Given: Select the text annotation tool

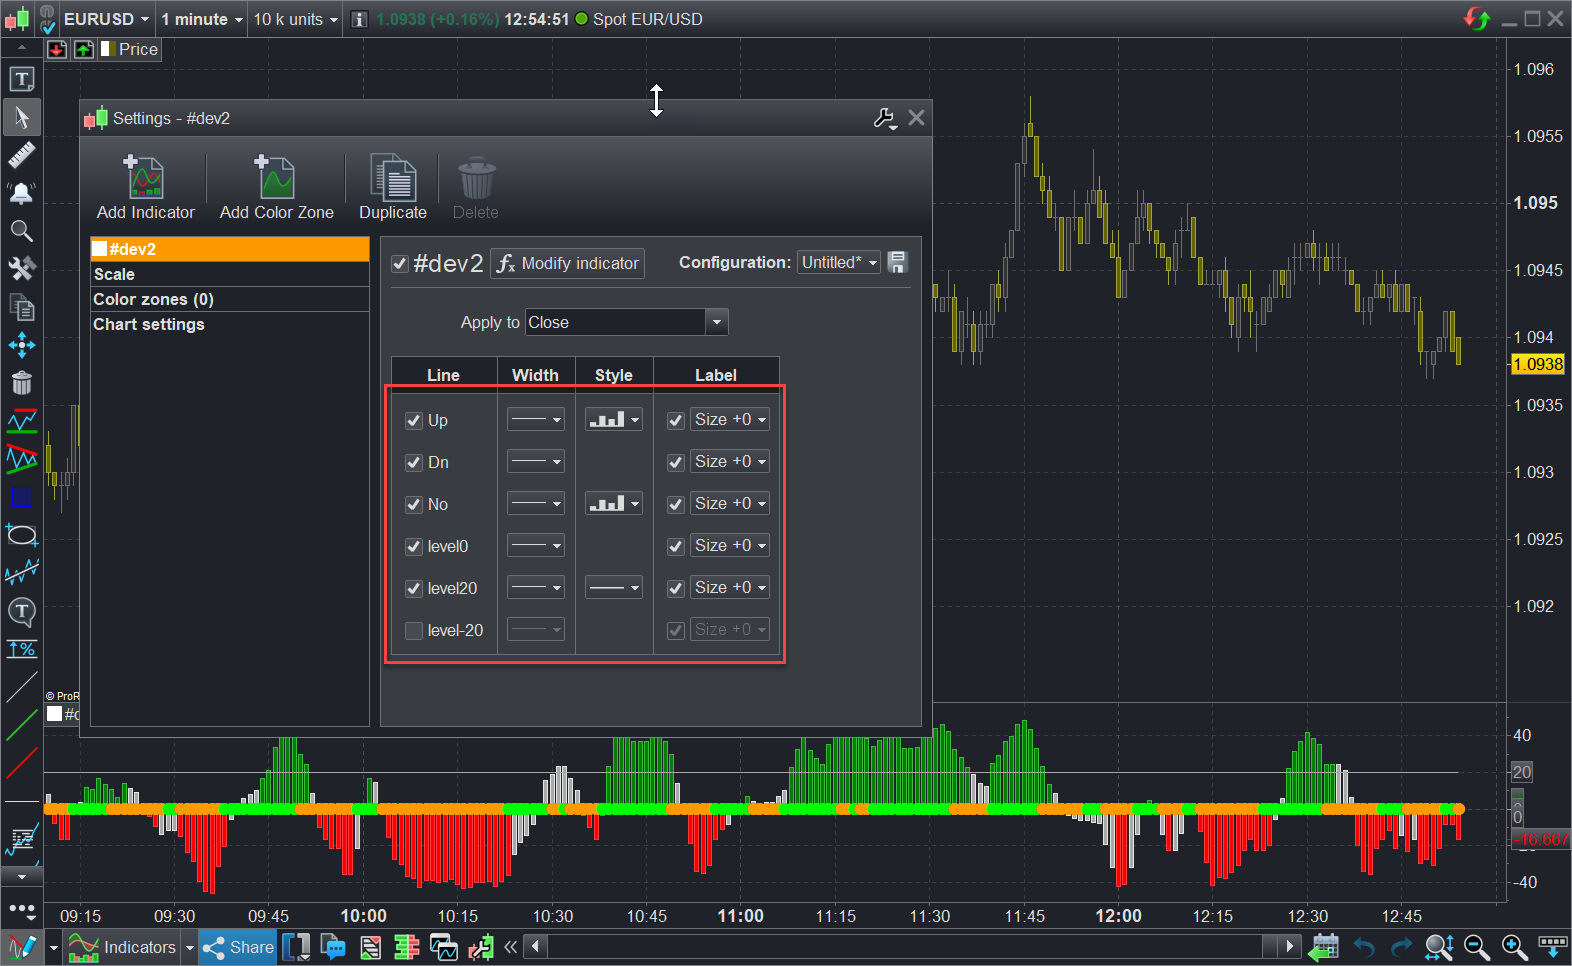Looking at the screenshot, I should 21,79.
